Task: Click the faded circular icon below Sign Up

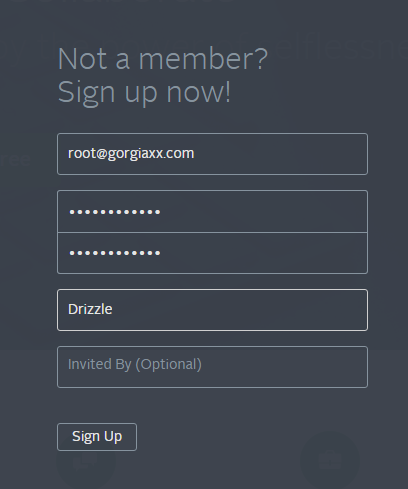Action: (x=86, y=467)
